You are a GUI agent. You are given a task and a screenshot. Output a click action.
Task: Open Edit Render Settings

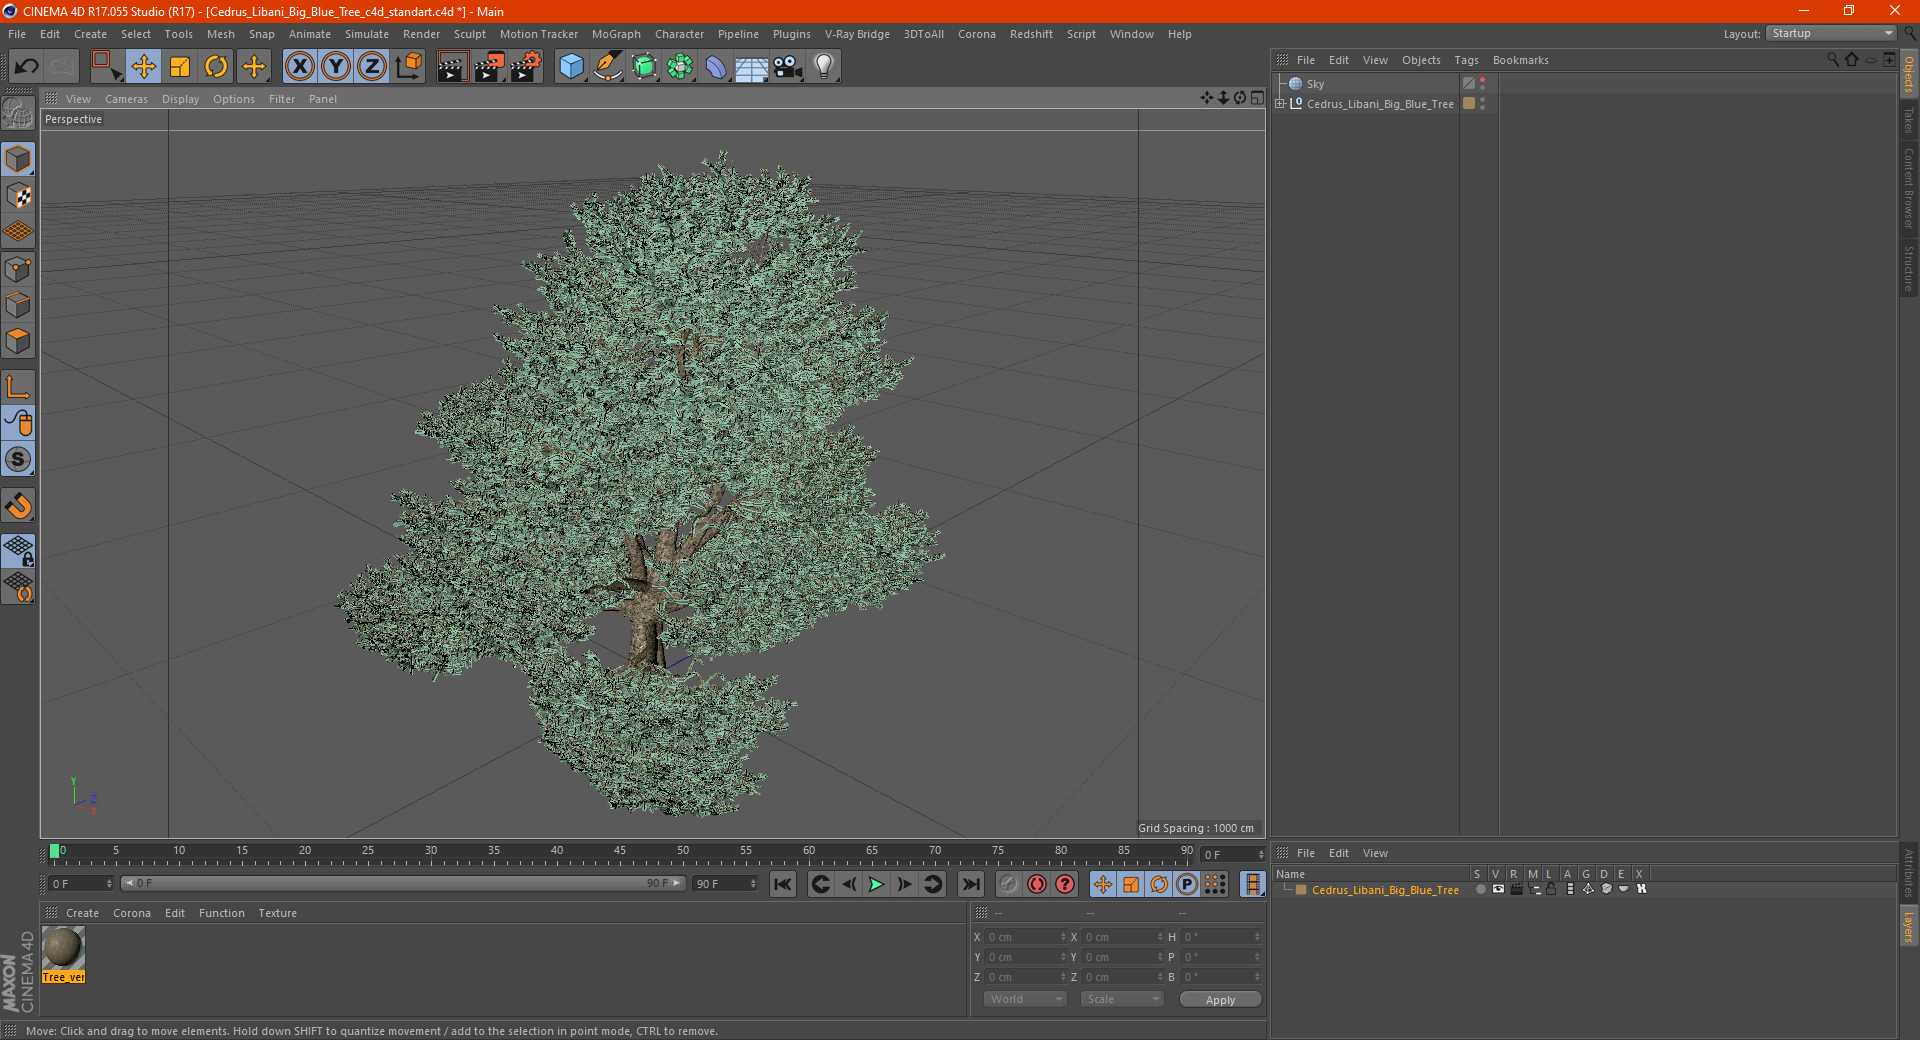(x=526, y=67)
